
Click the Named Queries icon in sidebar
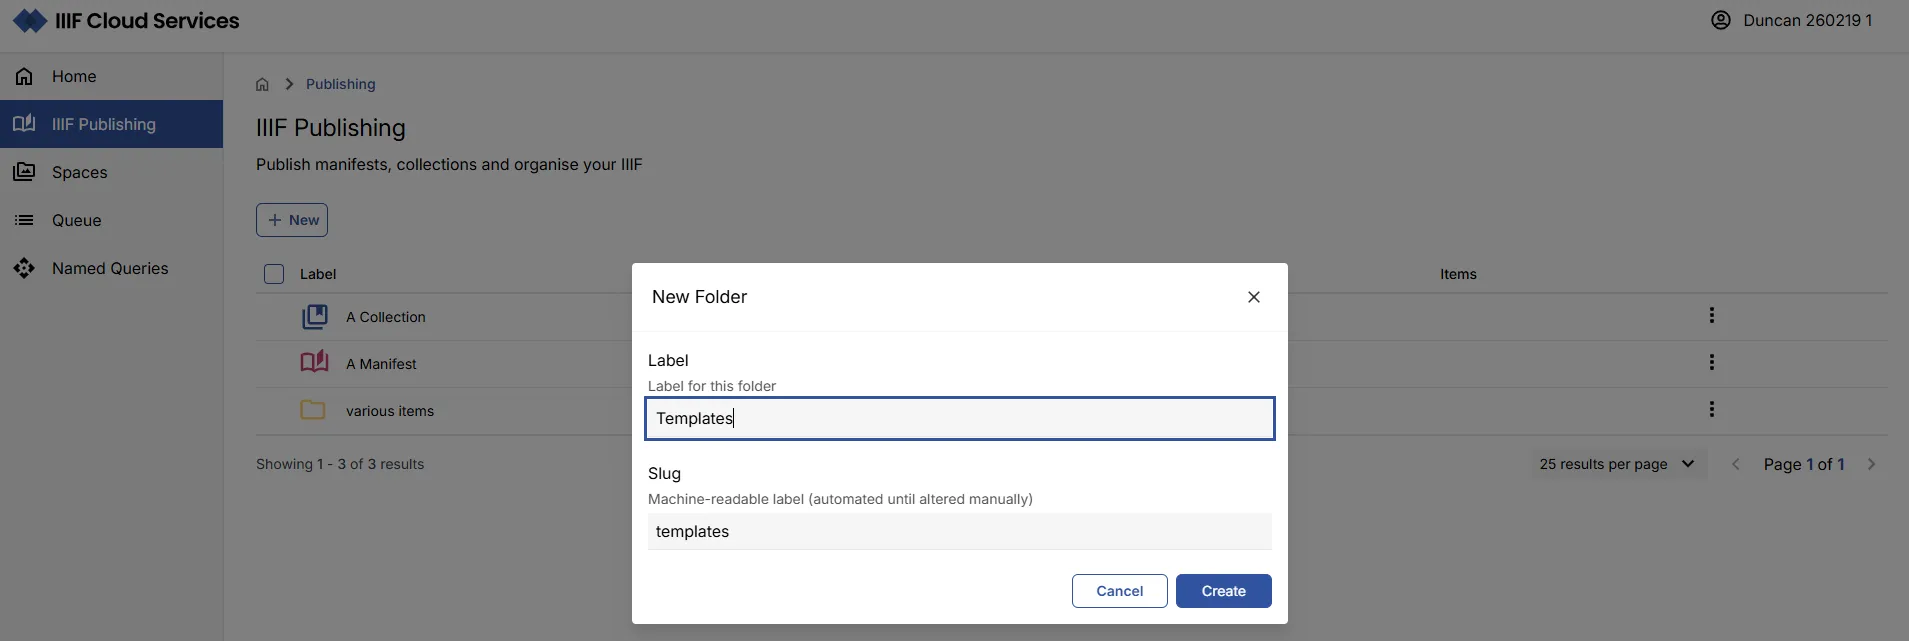coord(24,268)
